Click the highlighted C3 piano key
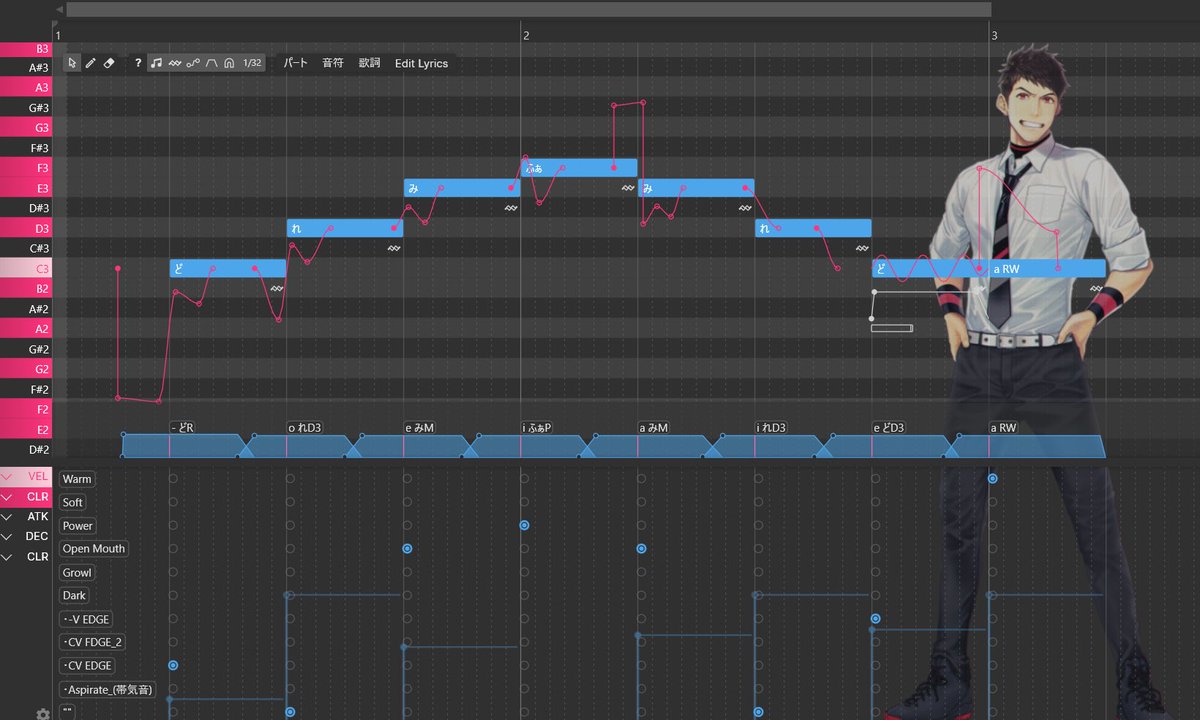This screenshot has height=720, width=1200. coord(26,268)
